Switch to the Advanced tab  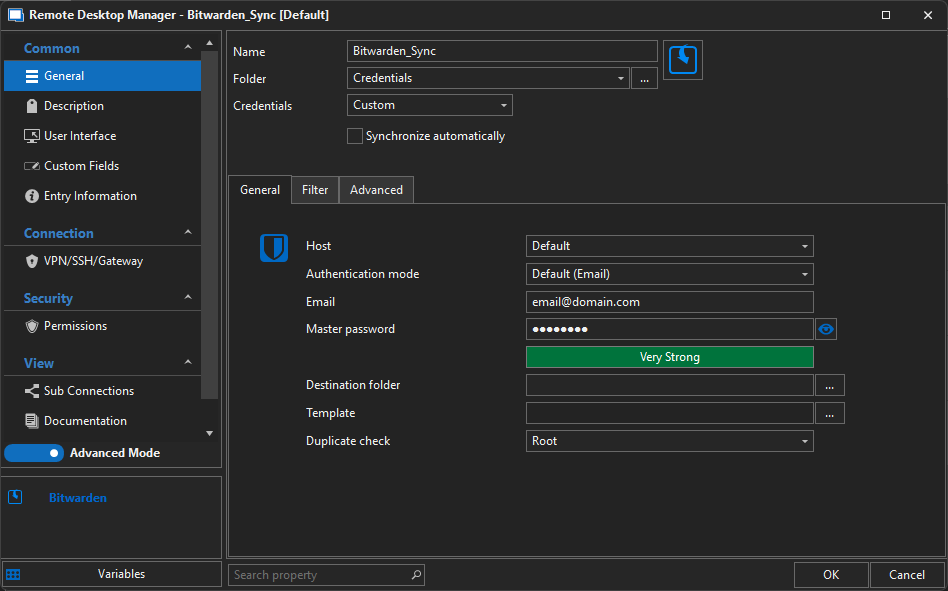point(376,190)
